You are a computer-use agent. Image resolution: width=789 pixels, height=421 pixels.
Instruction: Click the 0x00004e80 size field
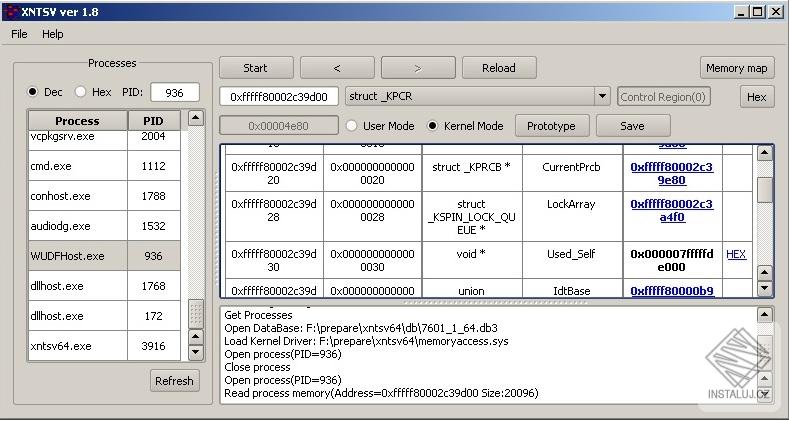278,126
